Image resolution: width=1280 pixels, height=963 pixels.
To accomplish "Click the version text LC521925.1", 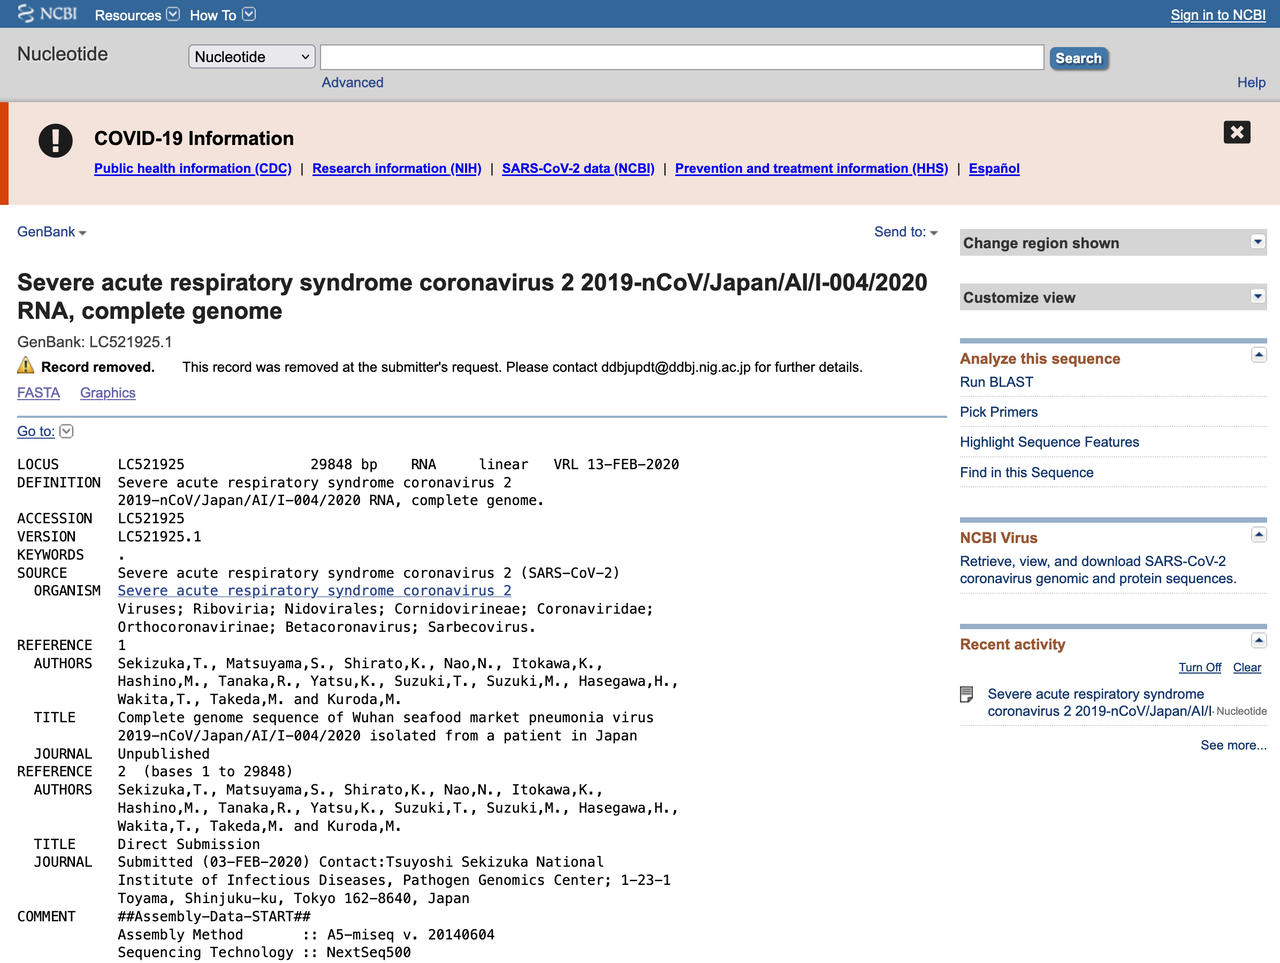I will (160, 537).
